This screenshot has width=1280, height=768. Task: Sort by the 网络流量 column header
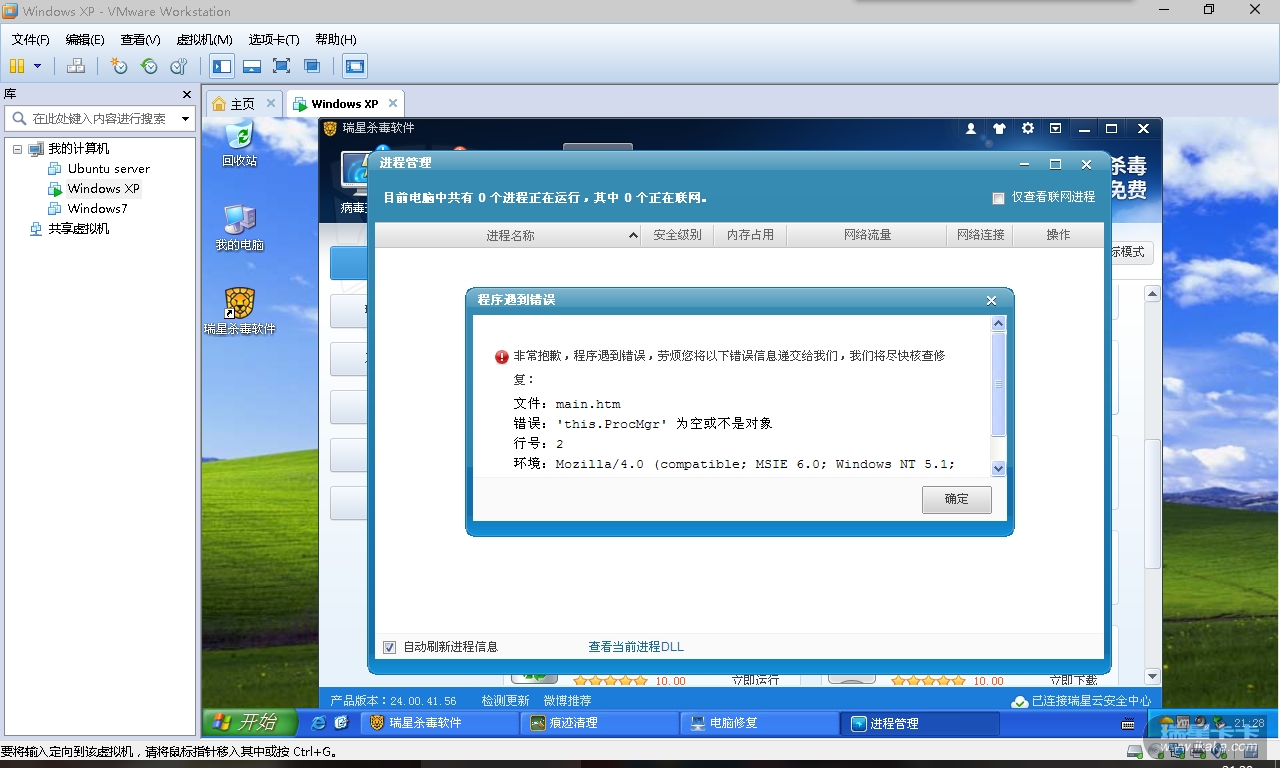click(x=867, y=236)
